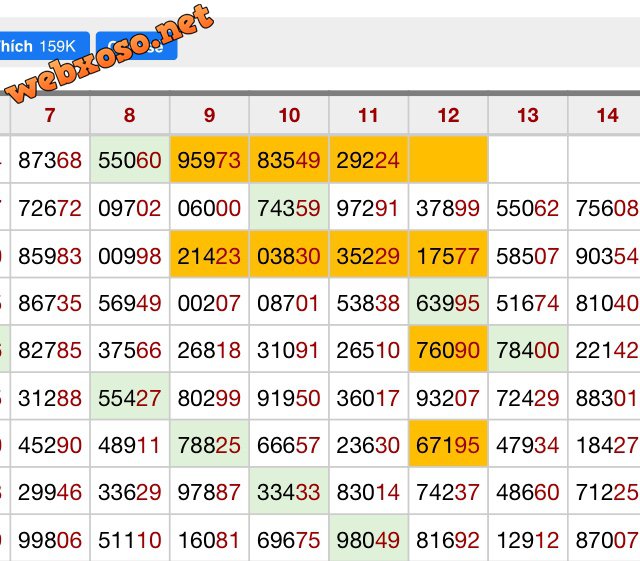This screenshot has width=640, height=561.
Task: Click cell with number 00207
Action: pos(209,303)
